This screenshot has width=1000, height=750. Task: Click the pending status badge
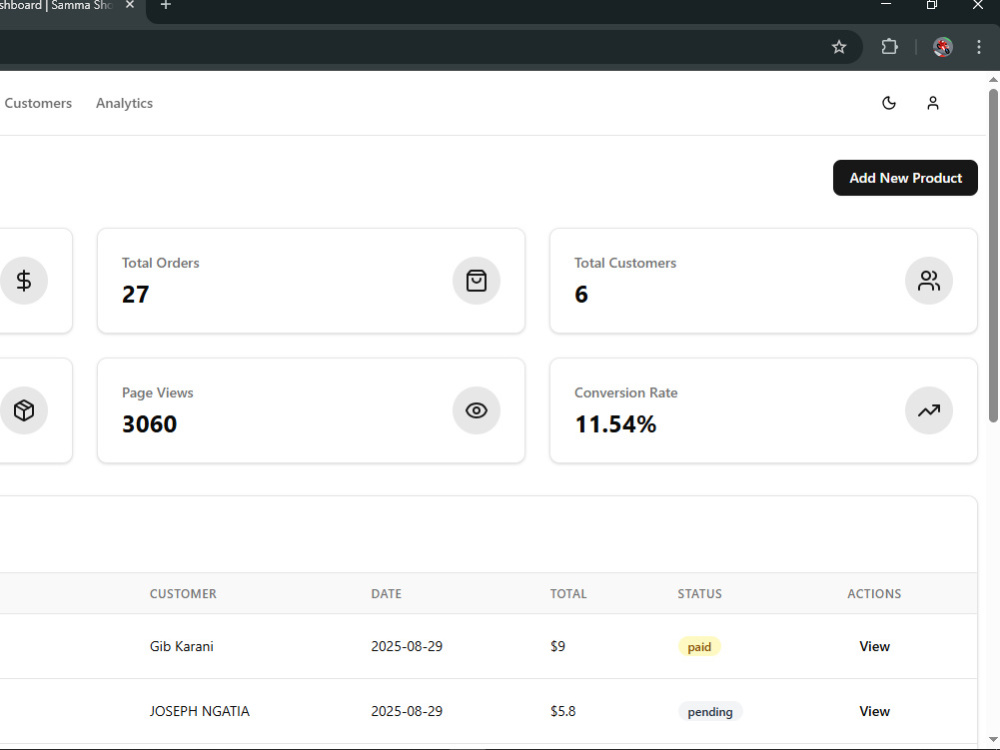710,712
